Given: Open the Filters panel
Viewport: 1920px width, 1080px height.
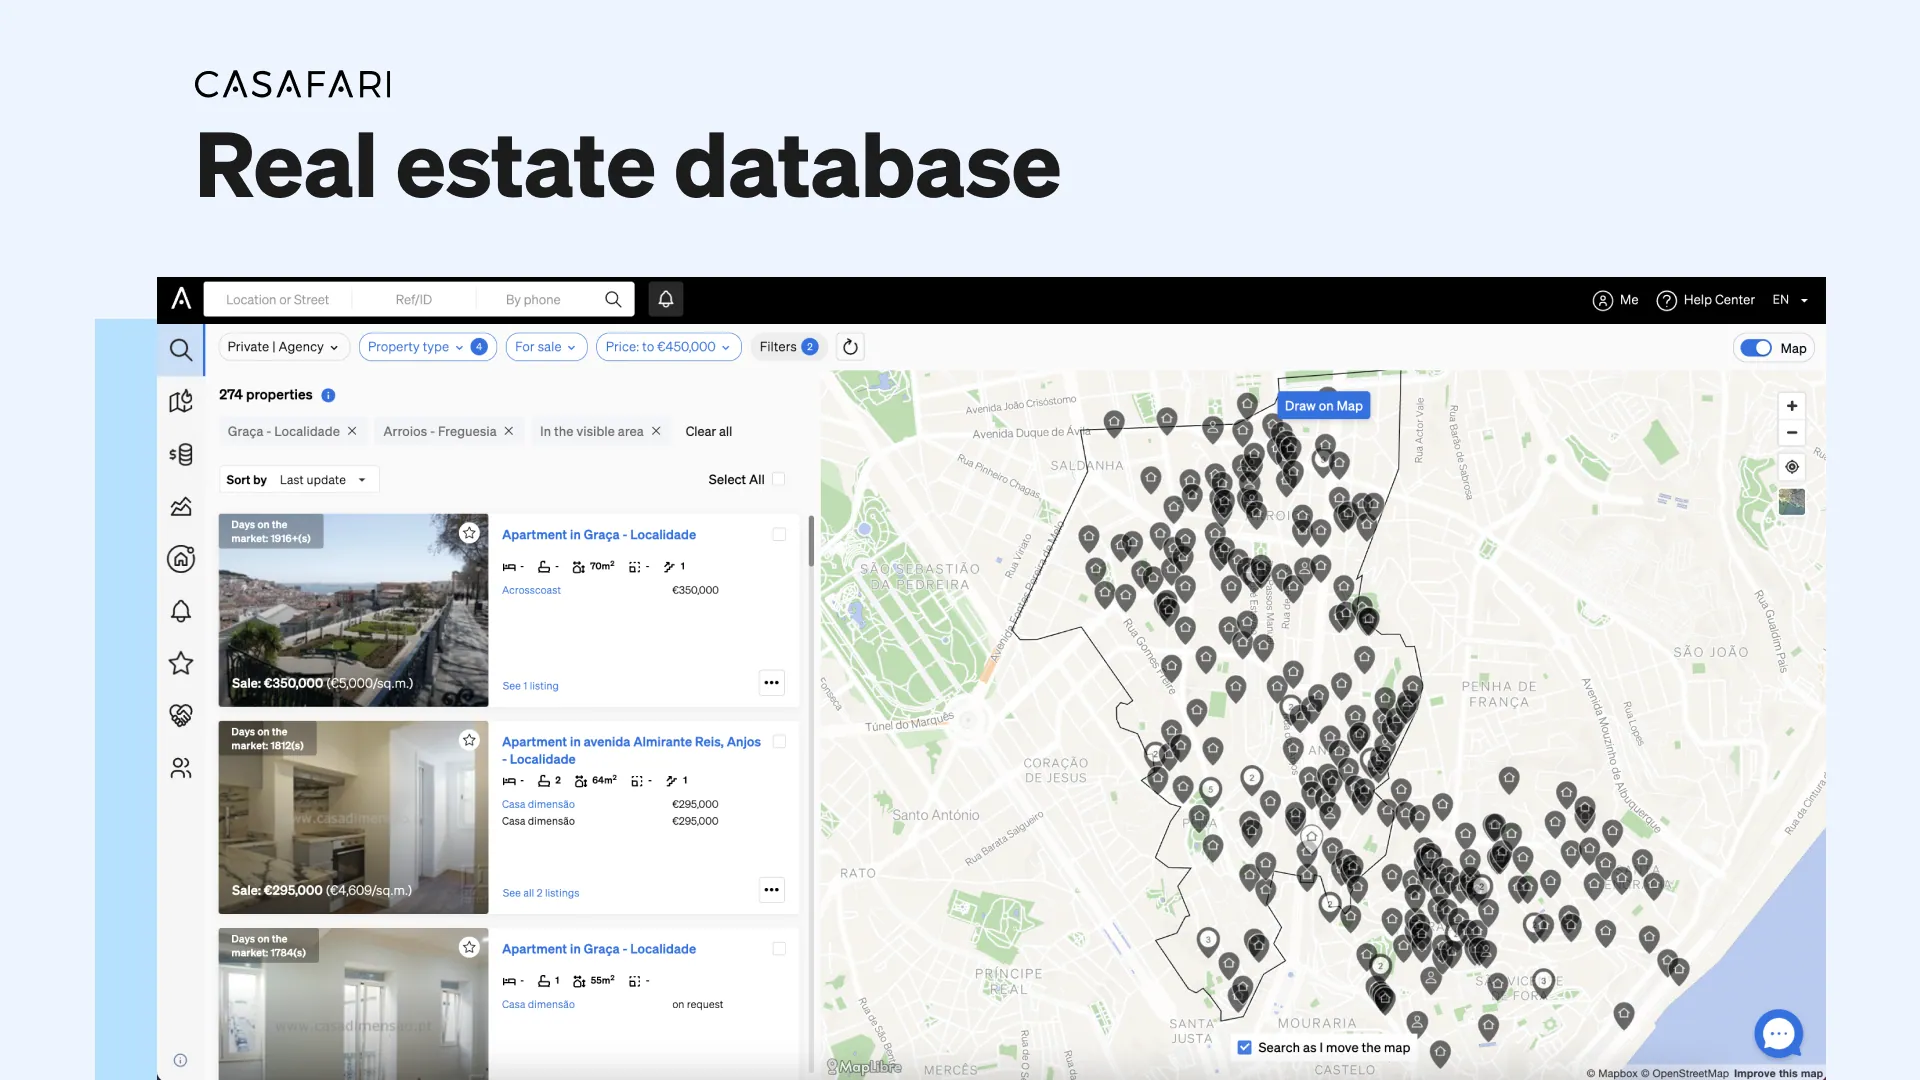Looking at the screenshot, I should (788, 347).
